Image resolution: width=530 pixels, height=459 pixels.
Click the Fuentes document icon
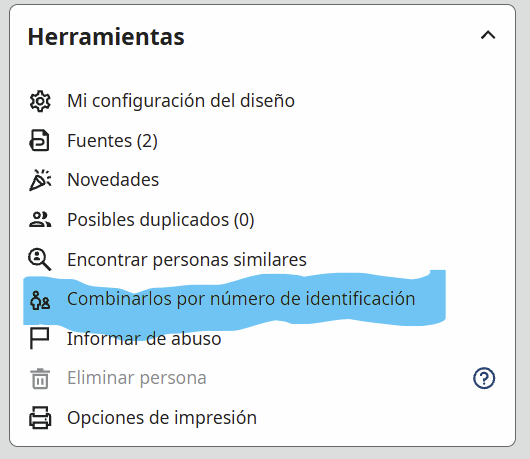pyautogui.click(x=40, y=140)
